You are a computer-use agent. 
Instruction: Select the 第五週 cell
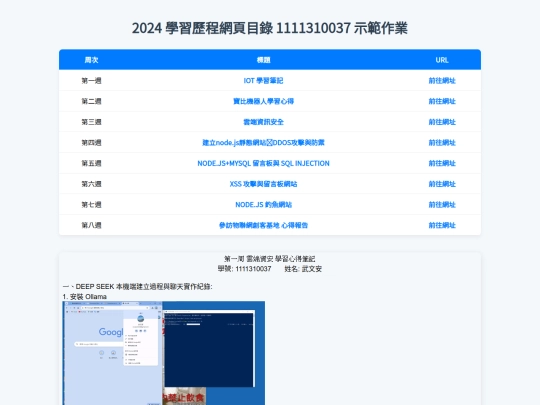pos(91,163)
